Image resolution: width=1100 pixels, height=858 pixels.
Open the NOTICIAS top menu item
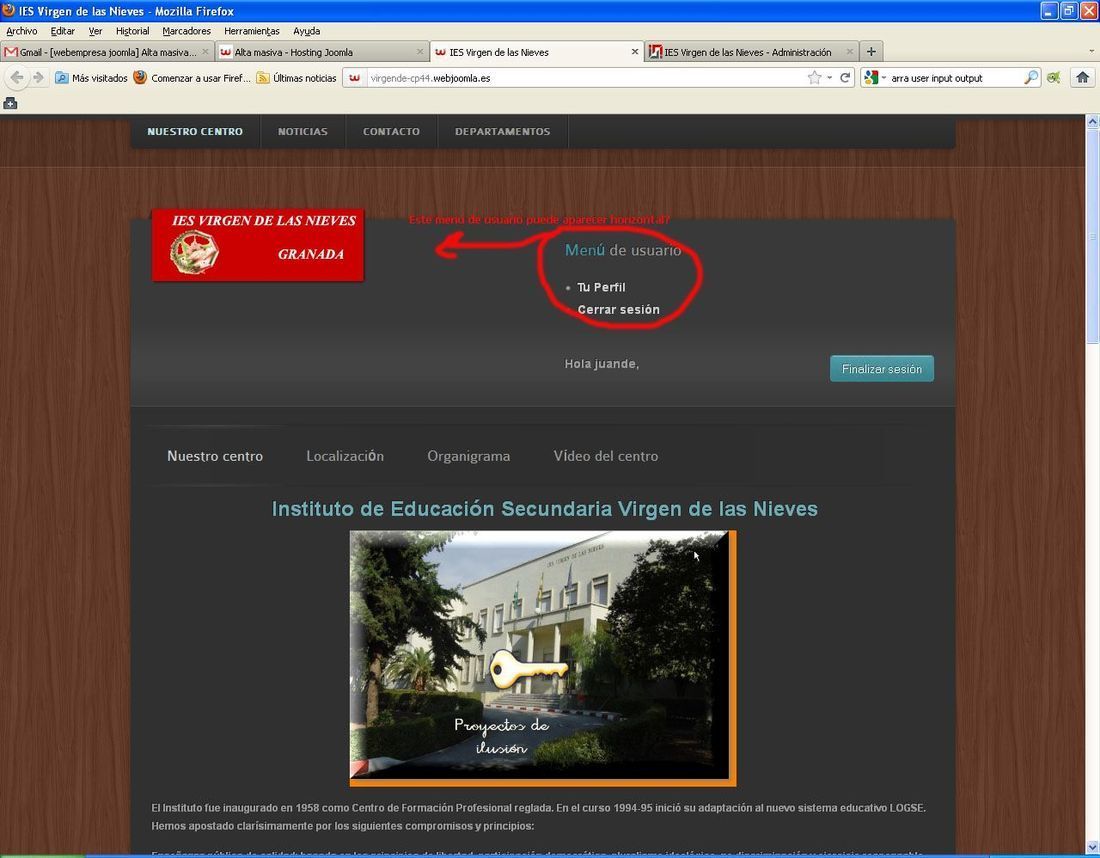click(302, 131)
